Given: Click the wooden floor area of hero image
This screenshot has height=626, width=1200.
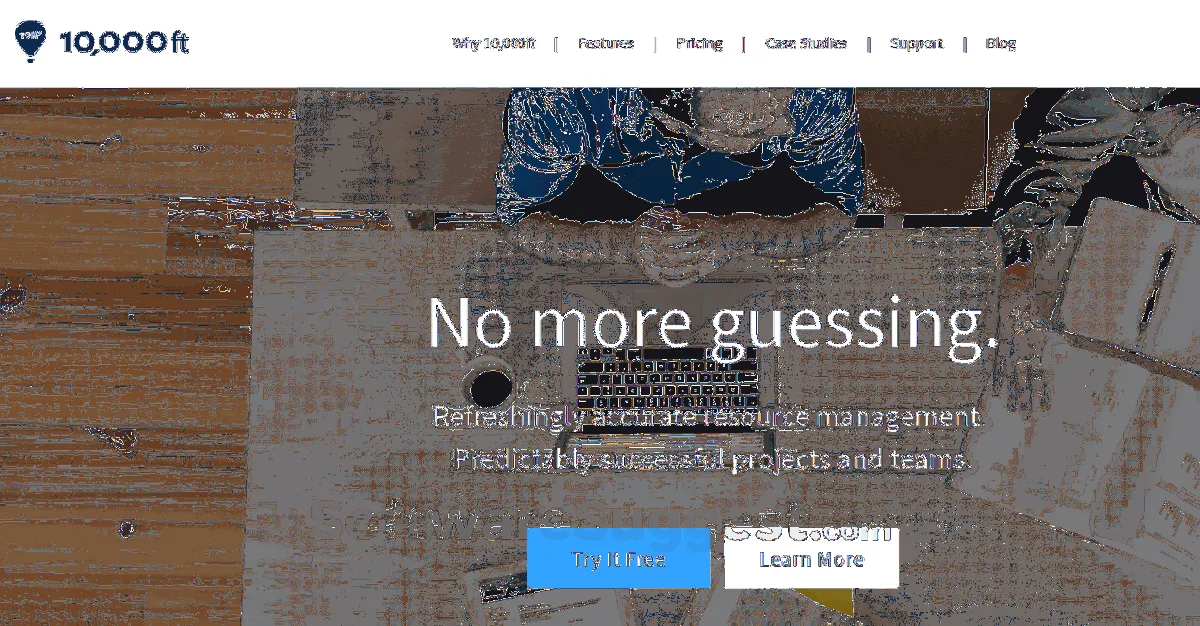Looking at the screenshot, I should pos(120,350).
